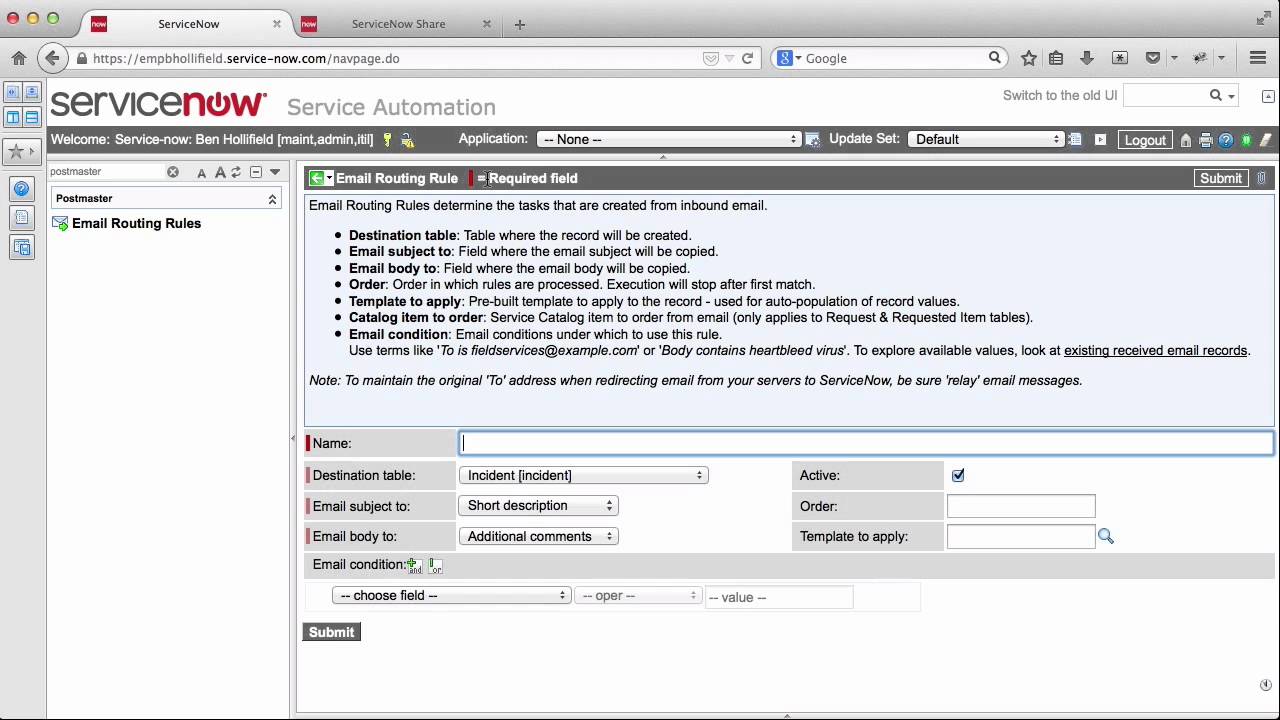Click the condition value input field
The image size is (1280, 720).
pyautogui.click(x=779, y=597)
